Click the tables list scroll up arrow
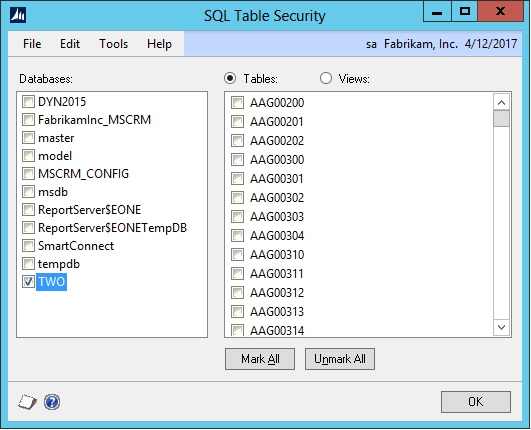The image size is (531, 430). coord(502,103)
